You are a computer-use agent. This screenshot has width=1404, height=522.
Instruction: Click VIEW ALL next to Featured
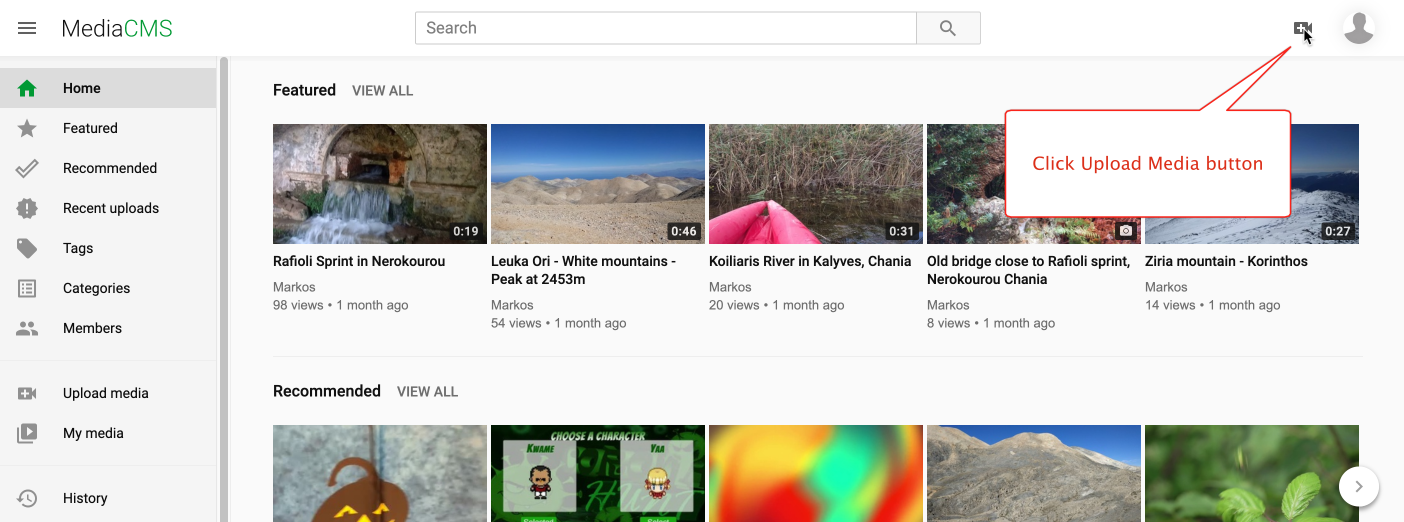(x=382, y=91)
